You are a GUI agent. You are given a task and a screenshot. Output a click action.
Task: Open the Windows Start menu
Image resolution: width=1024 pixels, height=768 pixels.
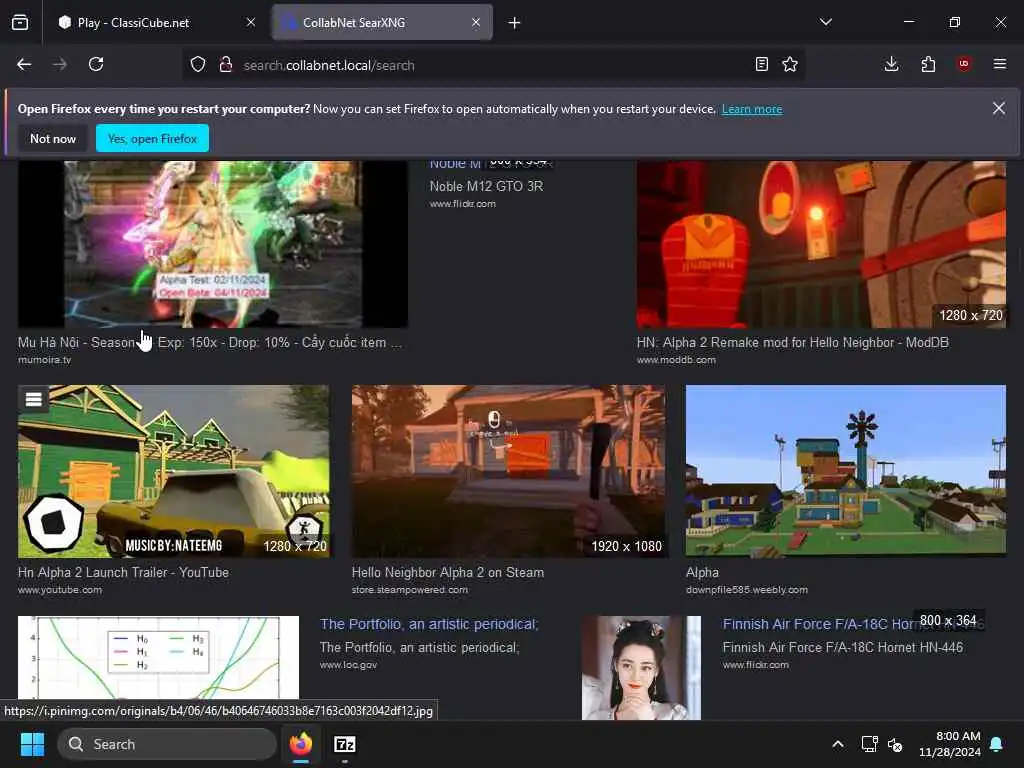point(32,744)
